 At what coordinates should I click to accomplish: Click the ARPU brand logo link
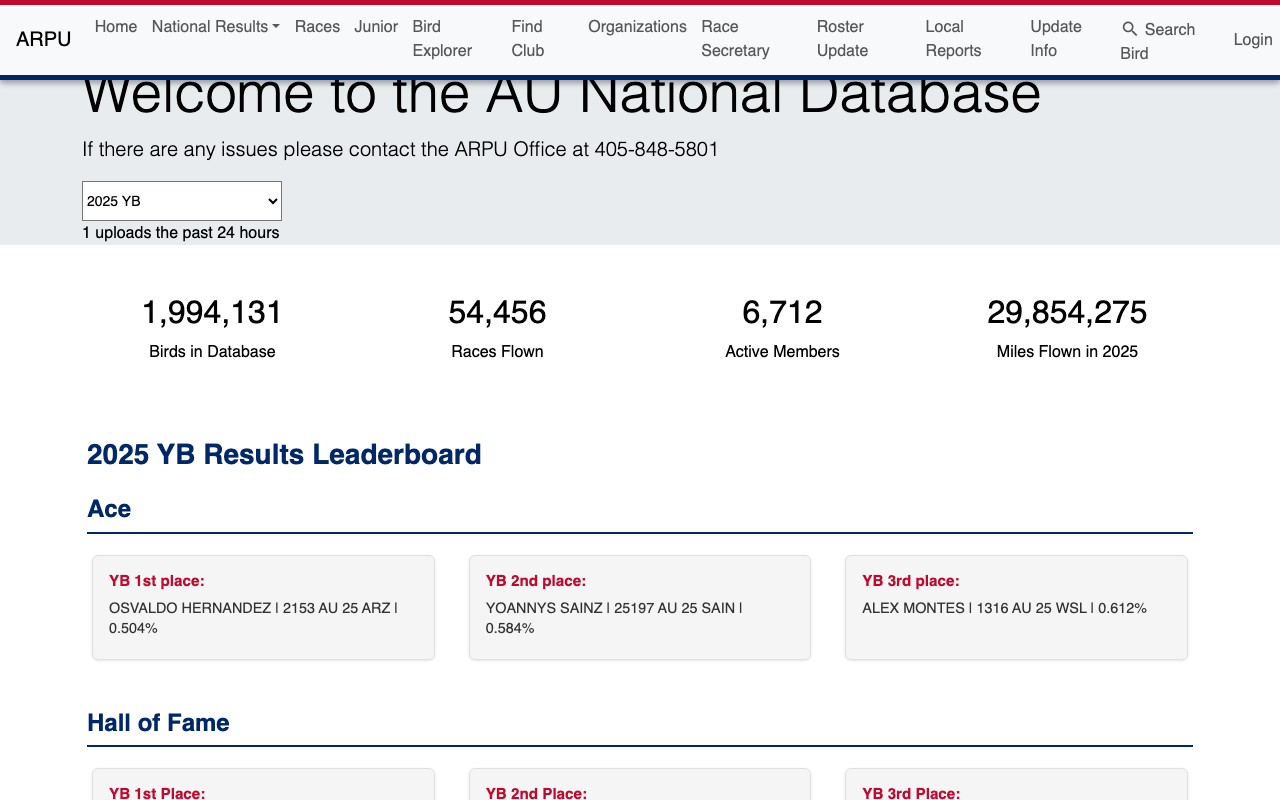pos(44,39)
